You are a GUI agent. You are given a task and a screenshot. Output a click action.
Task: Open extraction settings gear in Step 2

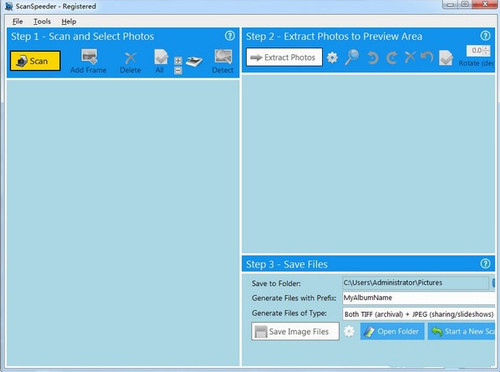332,58
